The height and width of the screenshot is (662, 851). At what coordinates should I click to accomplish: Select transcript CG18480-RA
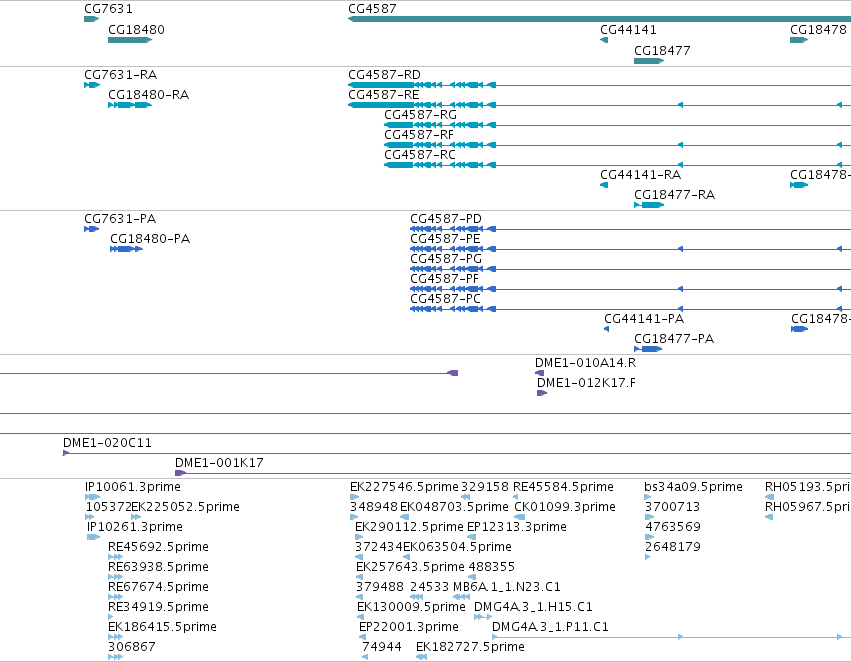pos(148,94)
